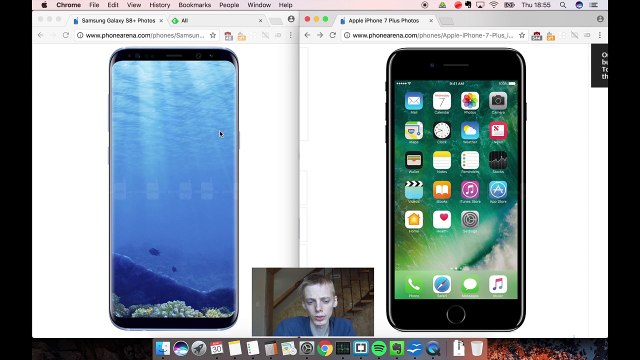This screenshot has width=640, height=360.
Task: Switch to Samsung Galaxy S8+ Photos tab
Action: [x=118, y=20]
